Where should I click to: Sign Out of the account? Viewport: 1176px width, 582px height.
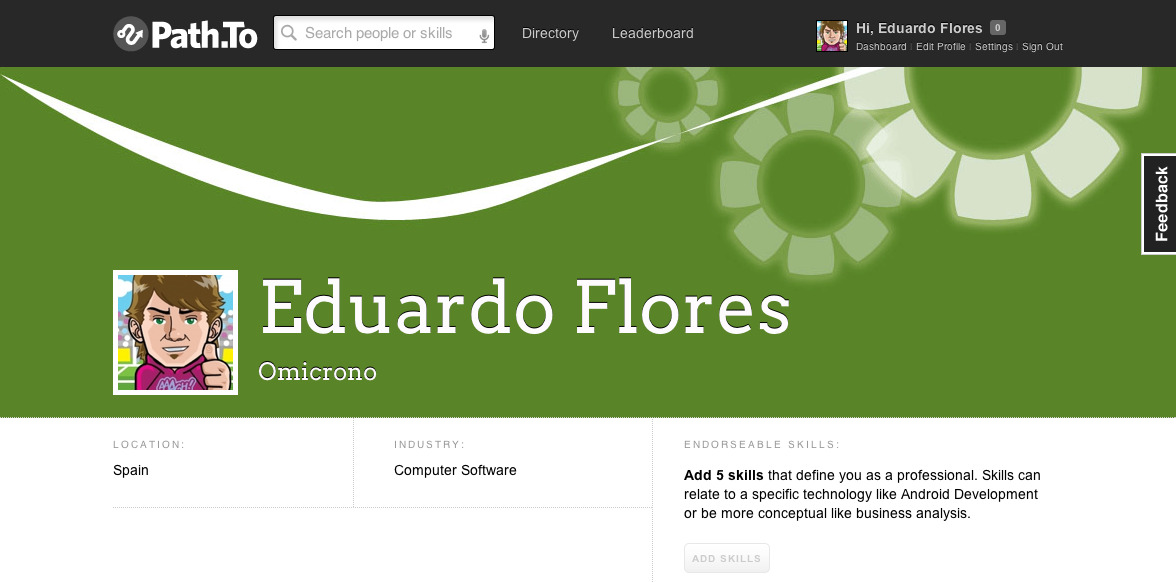click(1042, 47)
